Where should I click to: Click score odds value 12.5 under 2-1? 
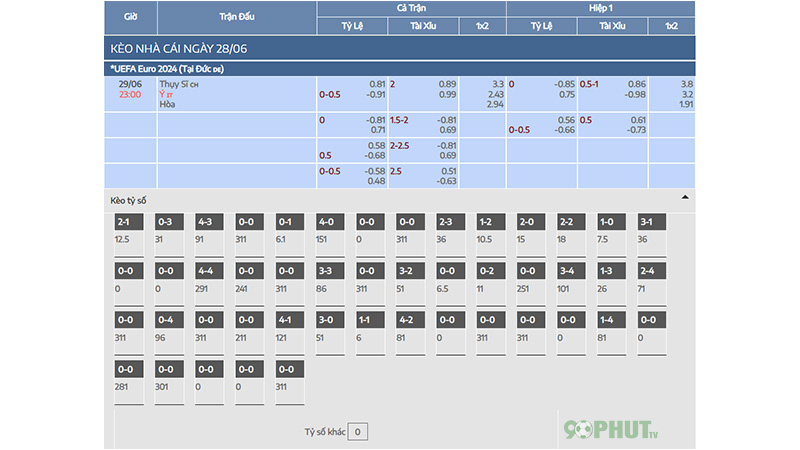[122, 239]
